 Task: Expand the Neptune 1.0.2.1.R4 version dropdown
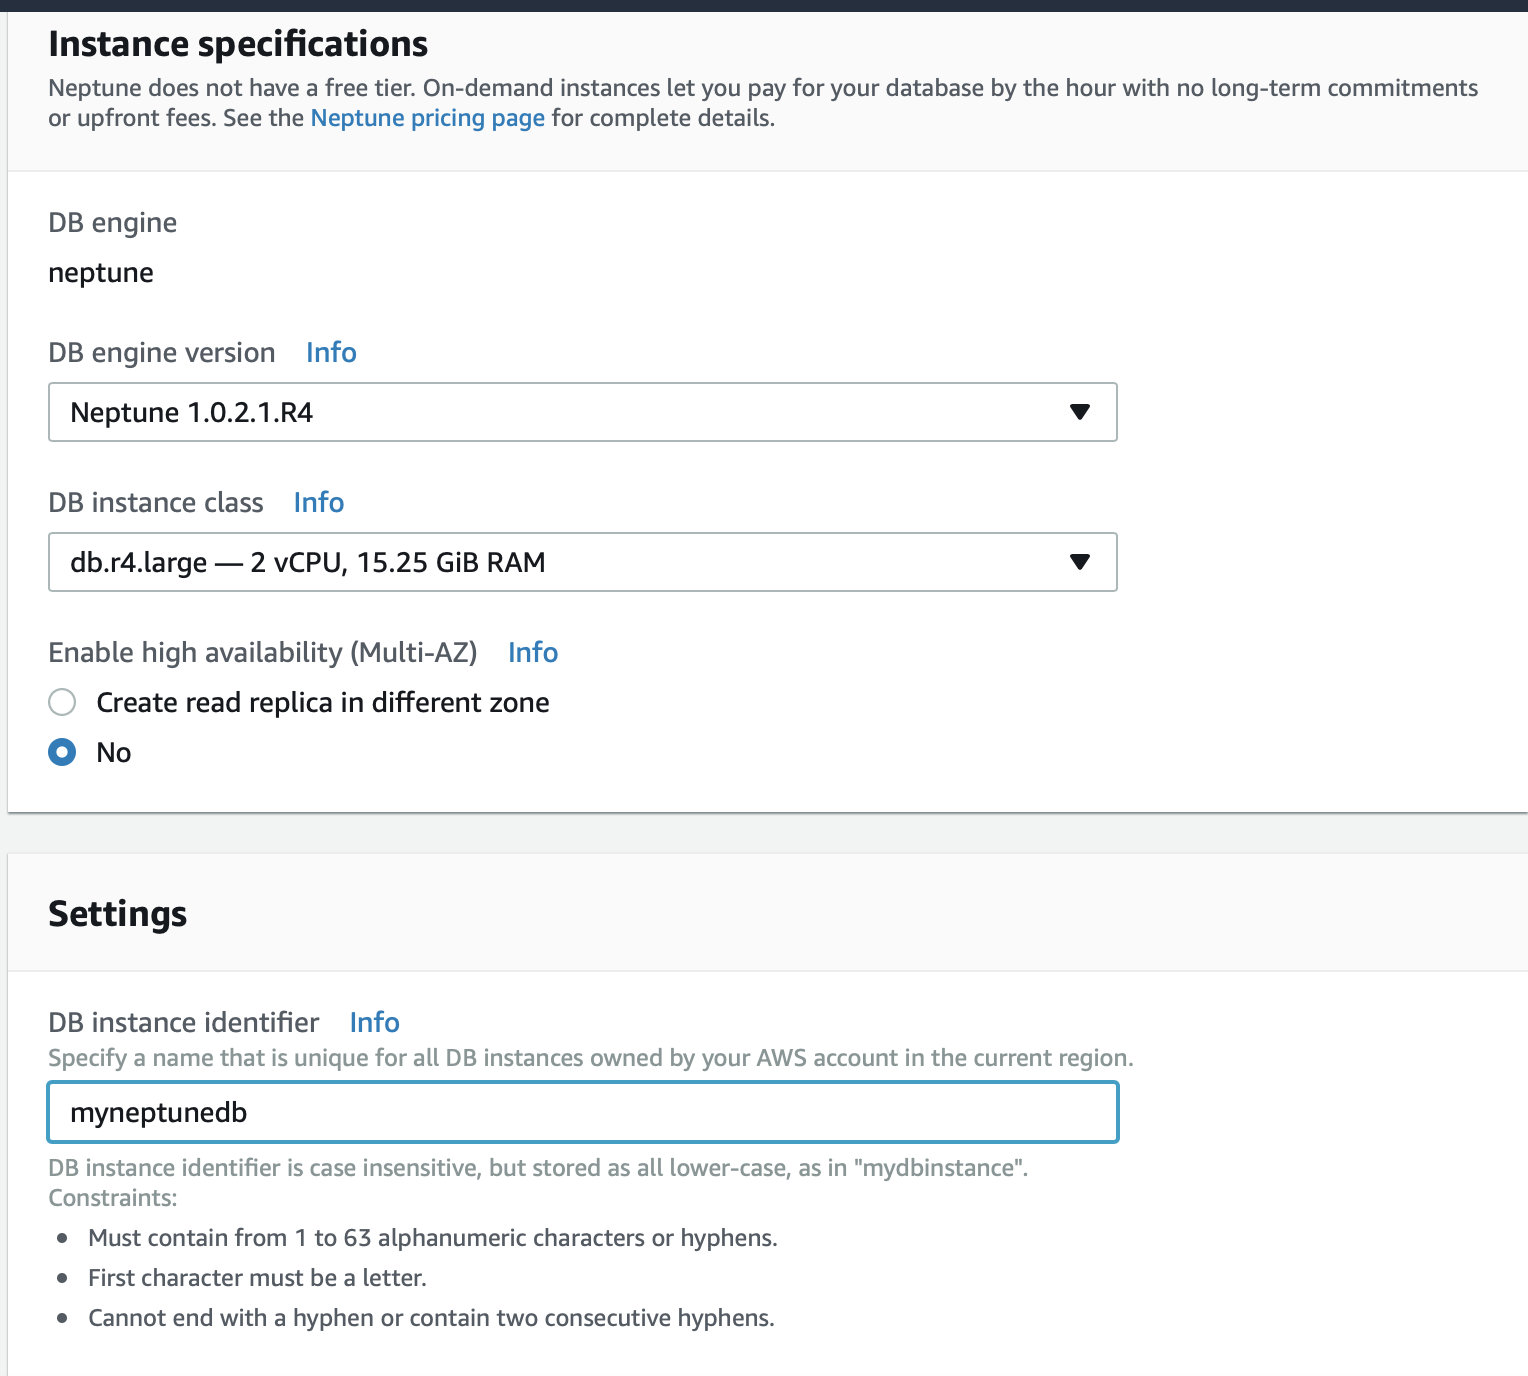coord(583,412)
